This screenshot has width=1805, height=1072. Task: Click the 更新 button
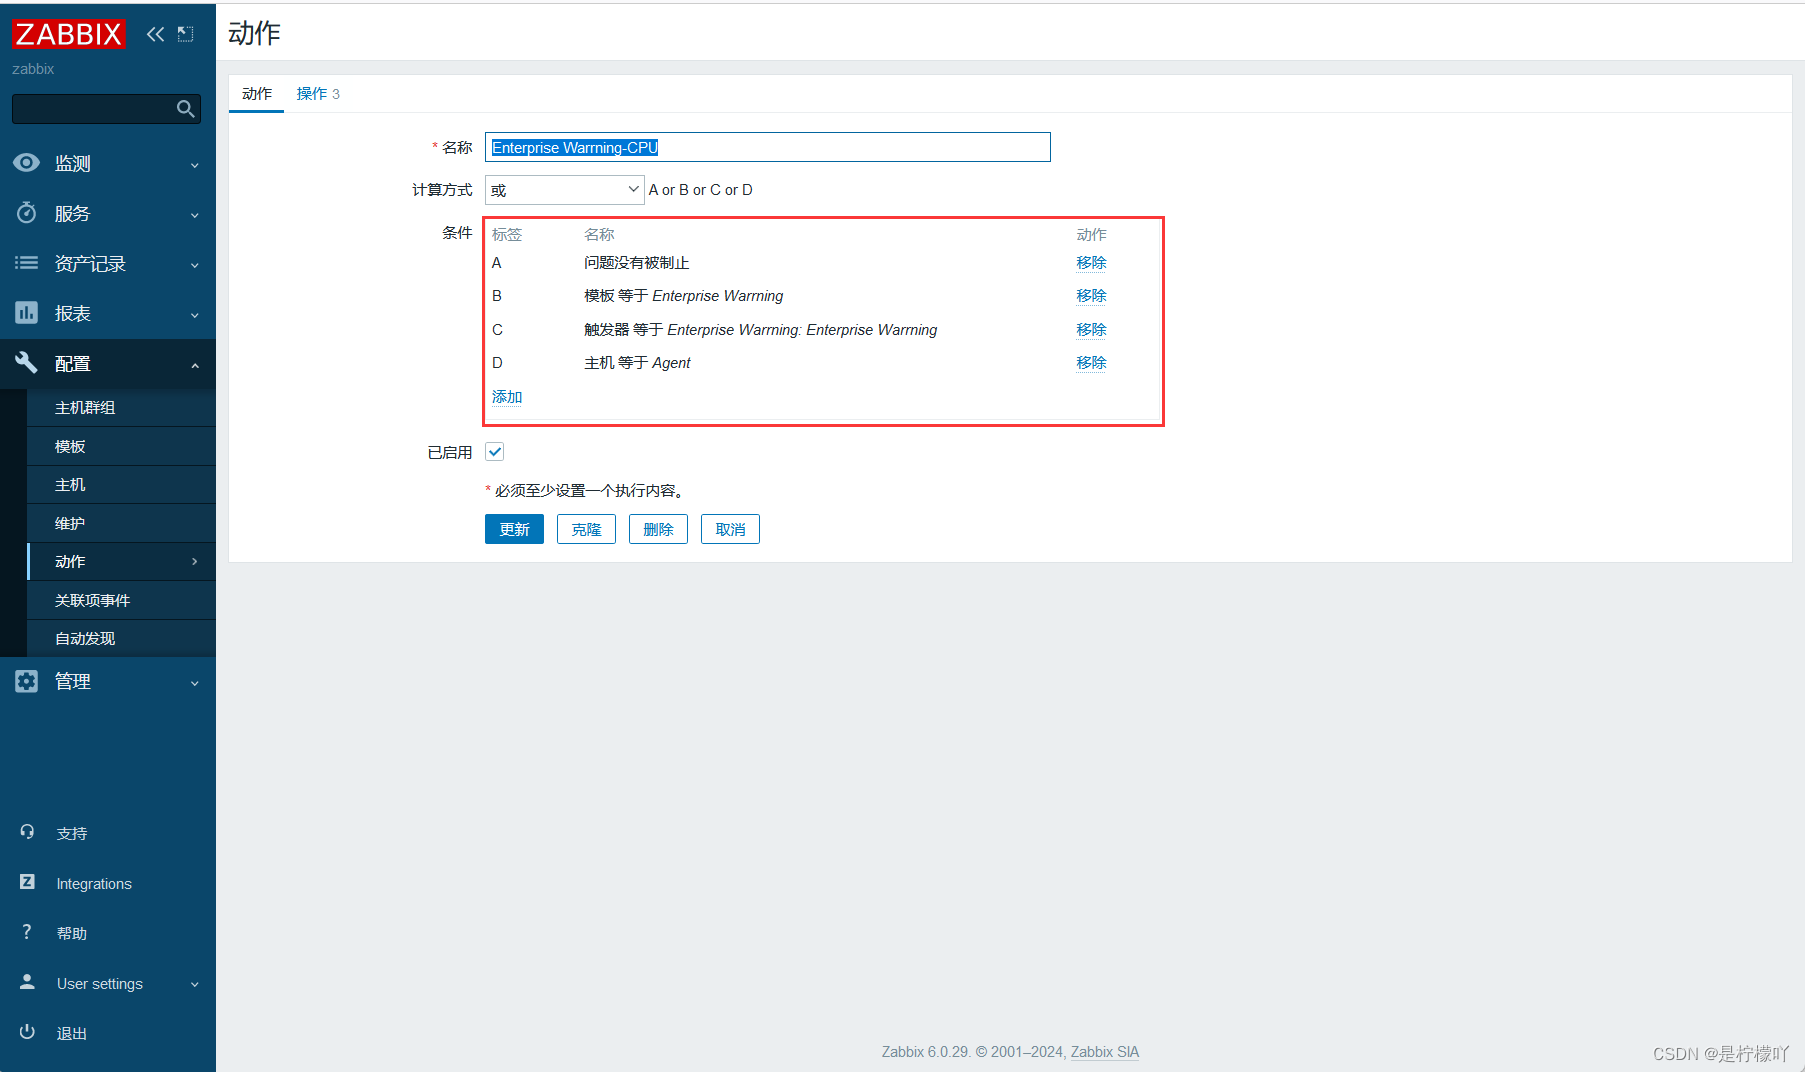coord(514,529)
